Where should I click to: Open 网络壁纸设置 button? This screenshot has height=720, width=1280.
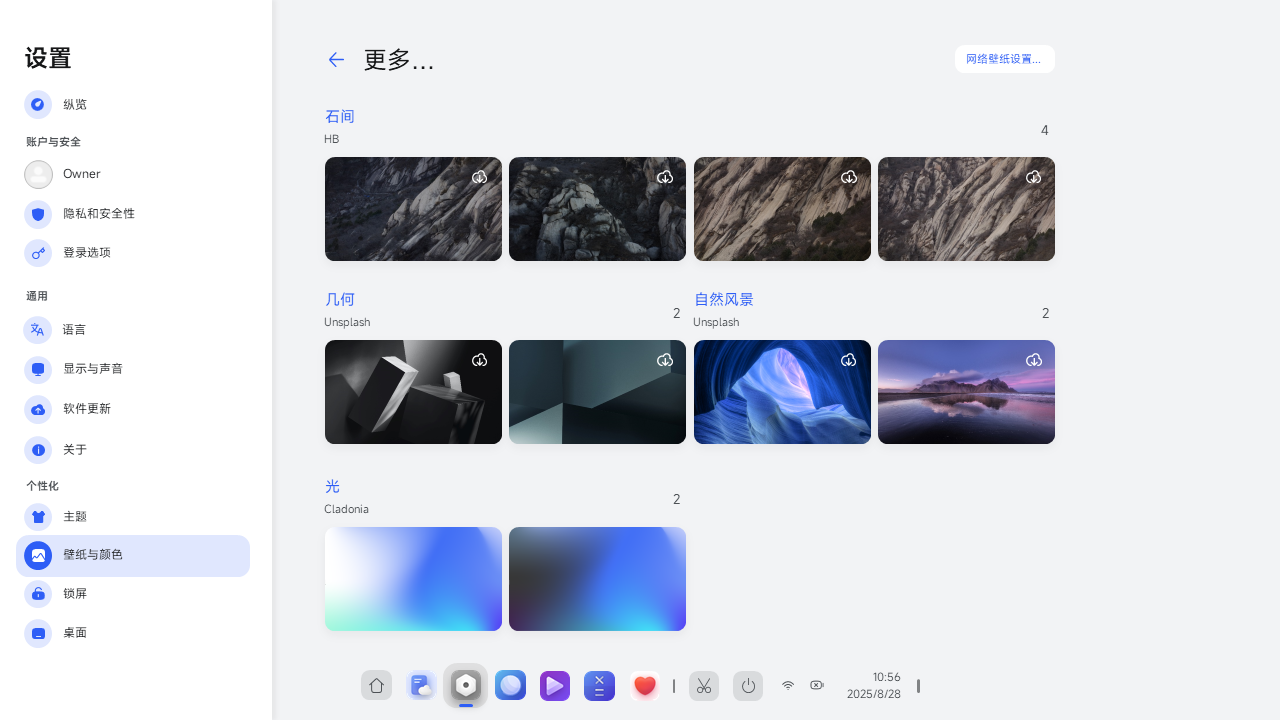point(1005,59)
